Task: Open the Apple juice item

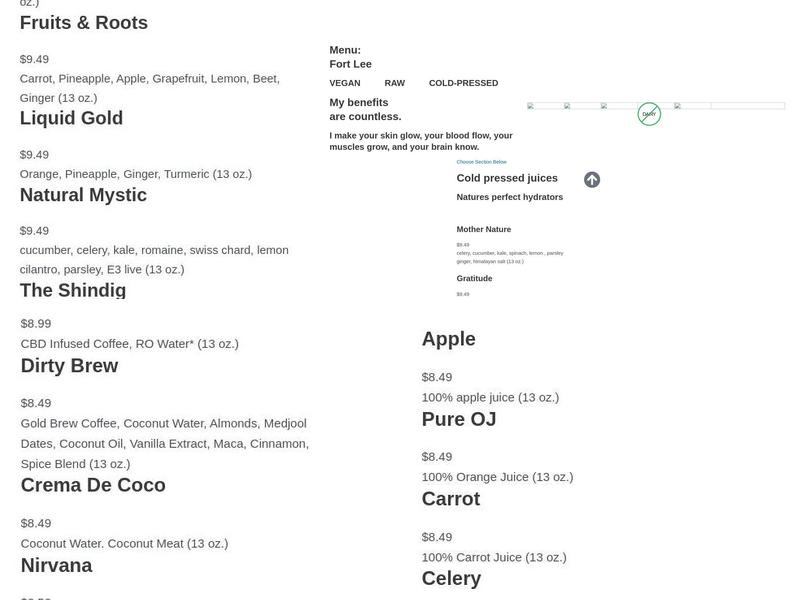Action: (x=448, y=338)
